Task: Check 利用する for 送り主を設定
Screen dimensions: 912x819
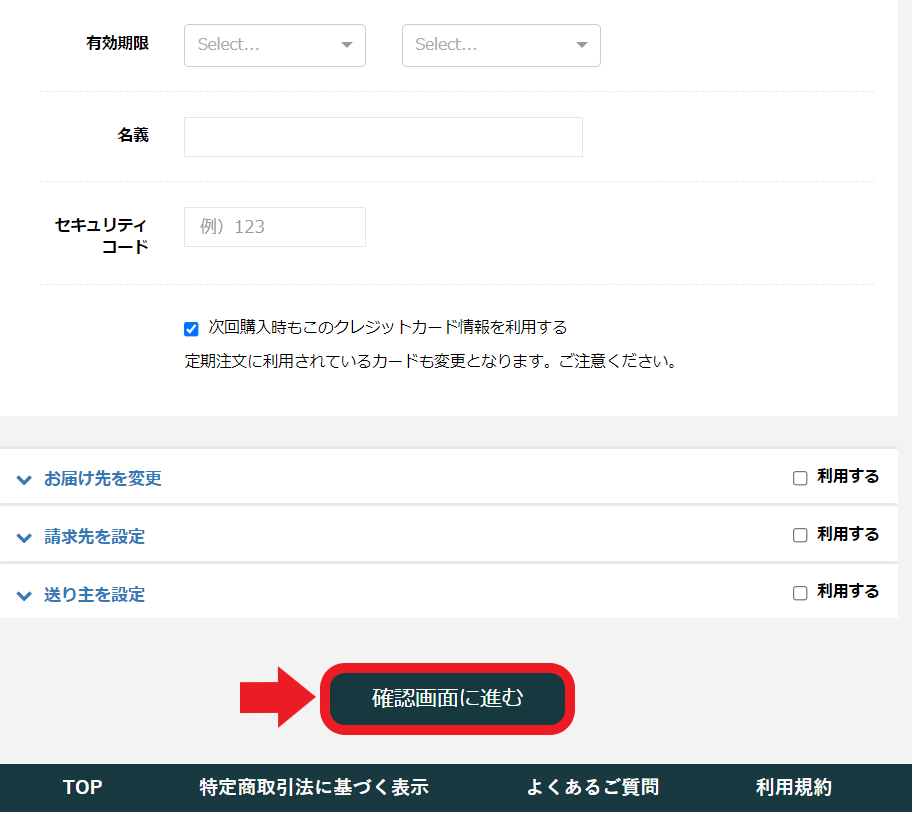Action: [800, 593]
